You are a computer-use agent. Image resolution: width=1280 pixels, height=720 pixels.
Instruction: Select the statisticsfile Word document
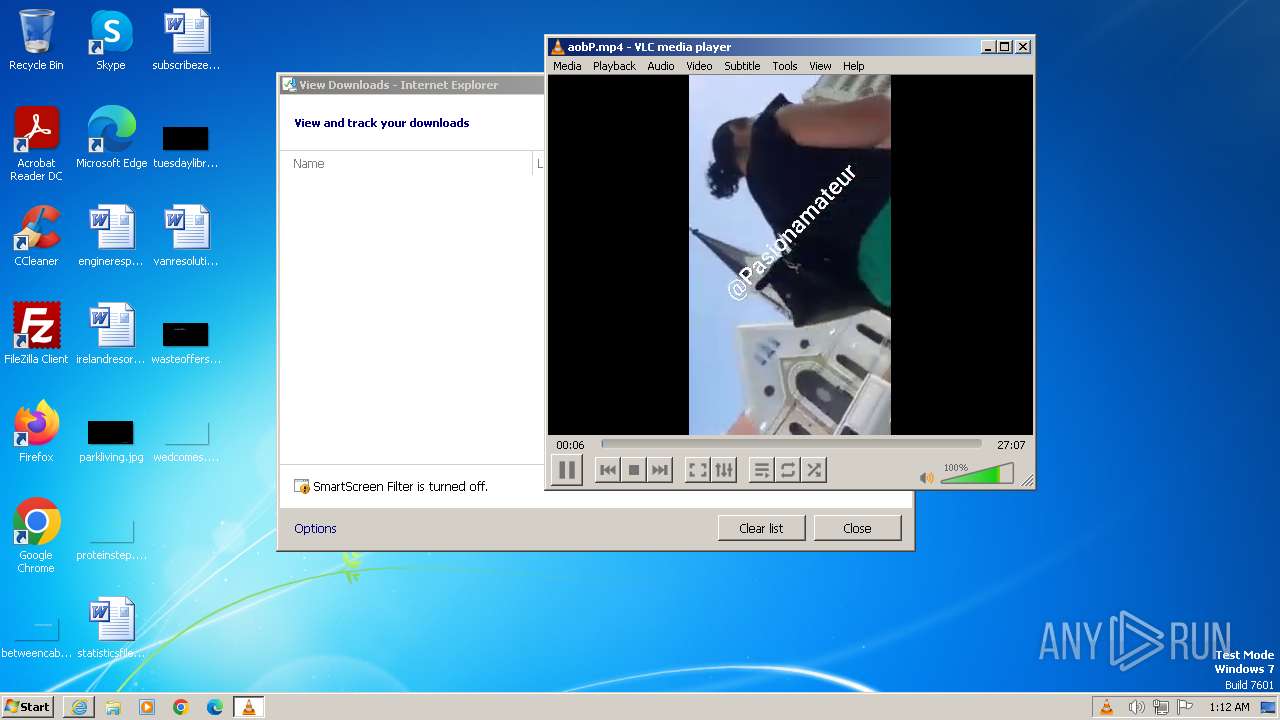tap(111, 628)
